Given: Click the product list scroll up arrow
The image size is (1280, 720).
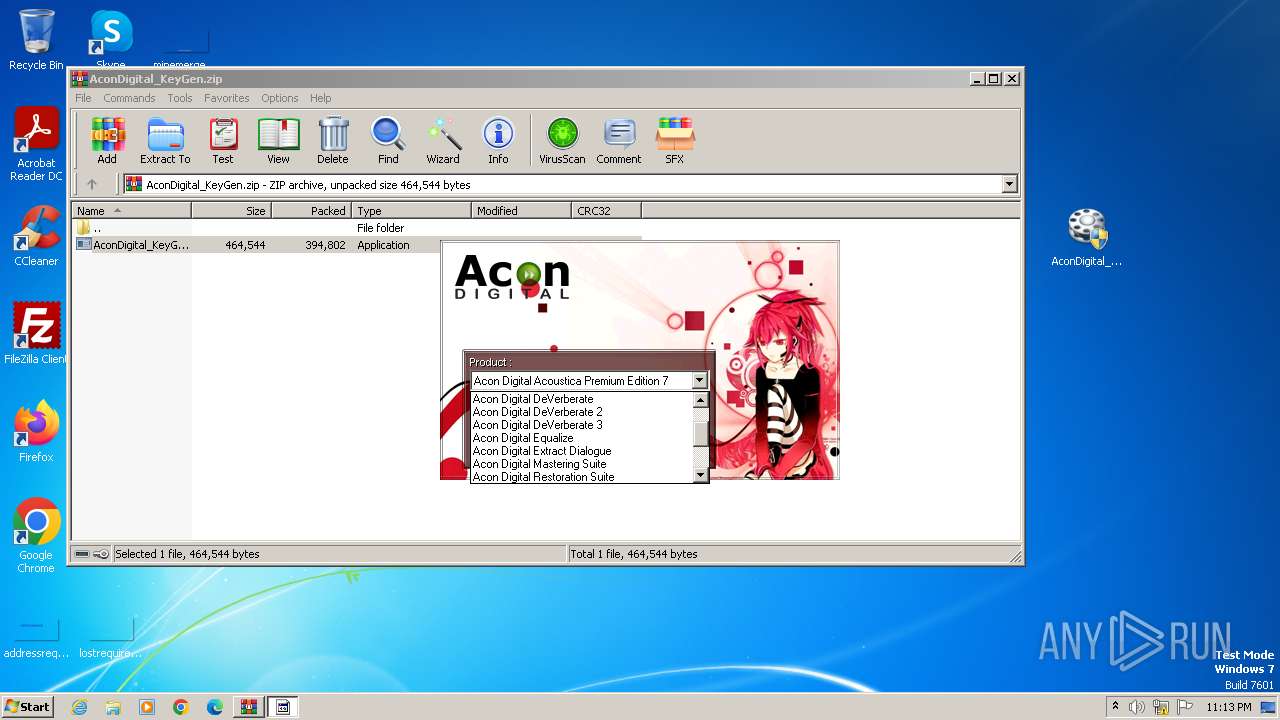Looking at the screenshot, I should (700, 400).
